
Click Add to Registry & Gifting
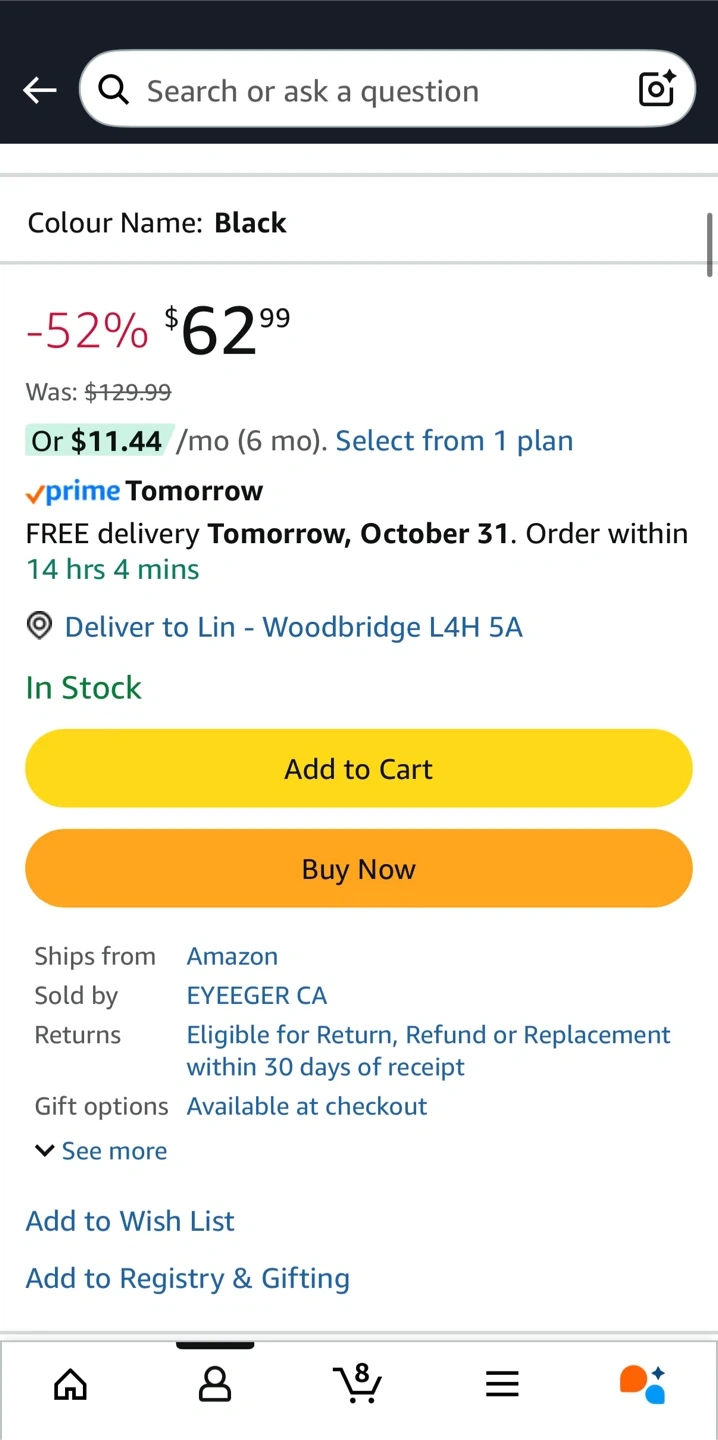point(188,1279)
